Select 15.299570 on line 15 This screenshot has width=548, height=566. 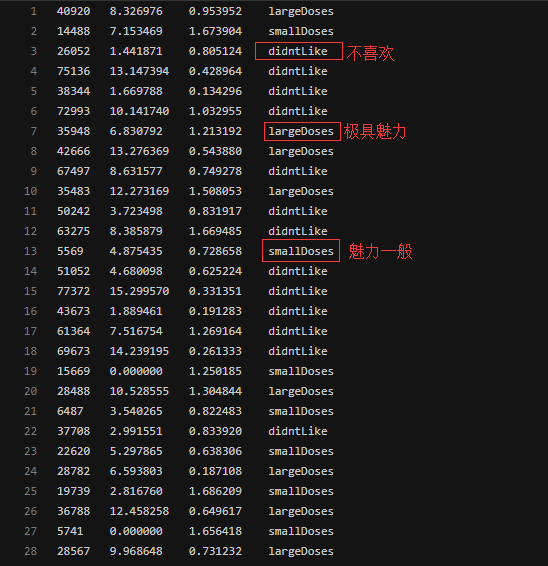pyautogui.click(x=139, y=291)
